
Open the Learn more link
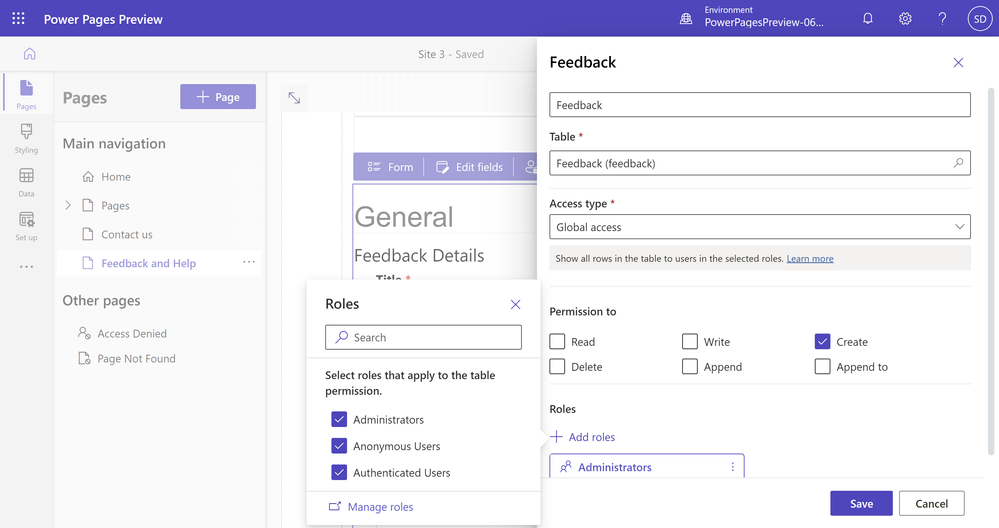point(810,259)
